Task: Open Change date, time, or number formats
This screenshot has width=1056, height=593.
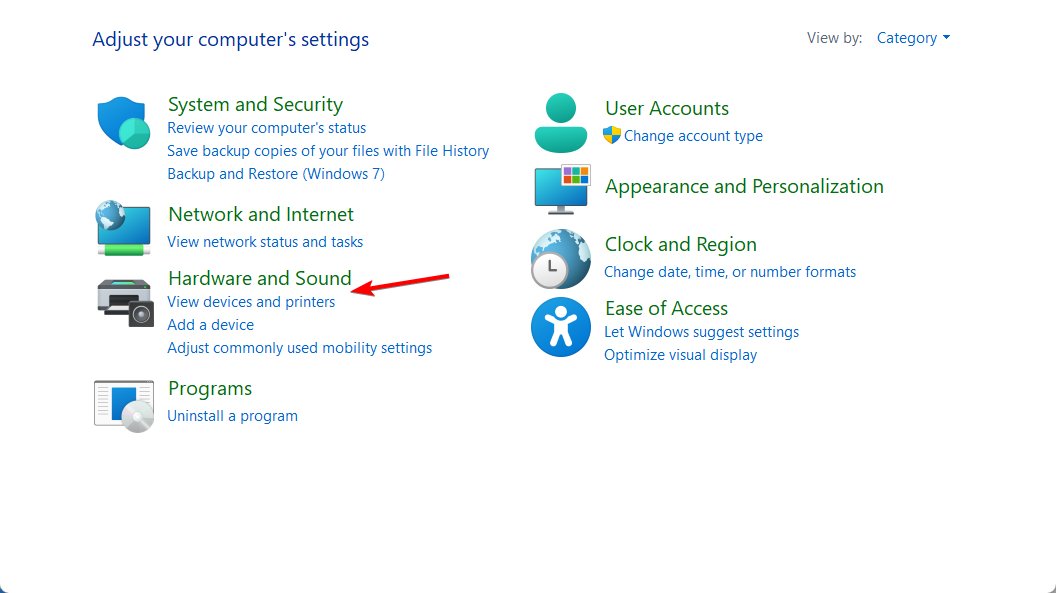Action: tap(730, 271)
